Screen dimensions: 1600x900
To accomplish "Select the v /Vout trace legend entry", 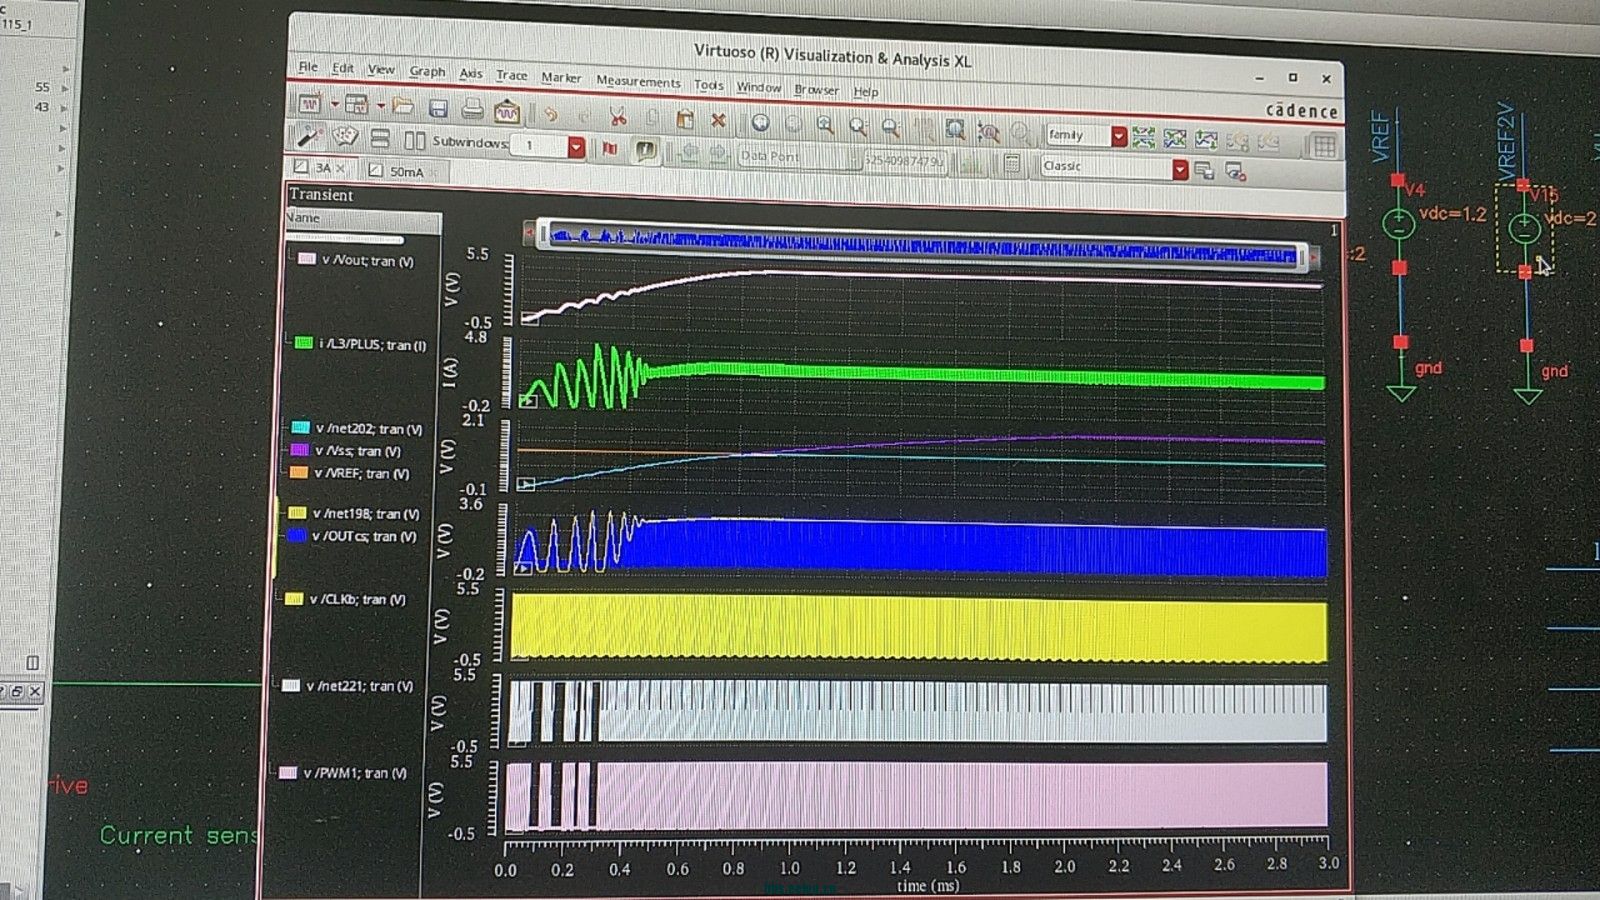I will click(x=357, y=260).
